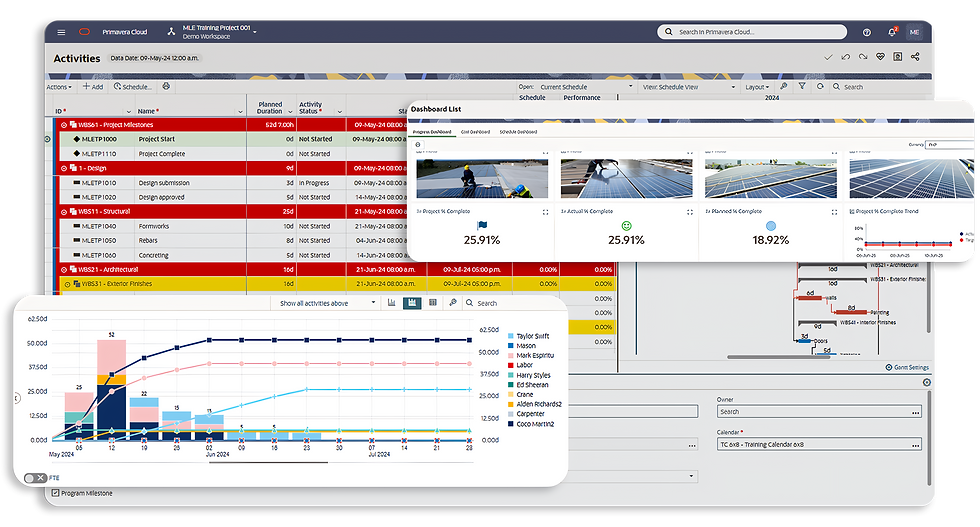Click the Coco Martin2 legend navy swatch
980x527 pixels.
[x=511, y=424]
